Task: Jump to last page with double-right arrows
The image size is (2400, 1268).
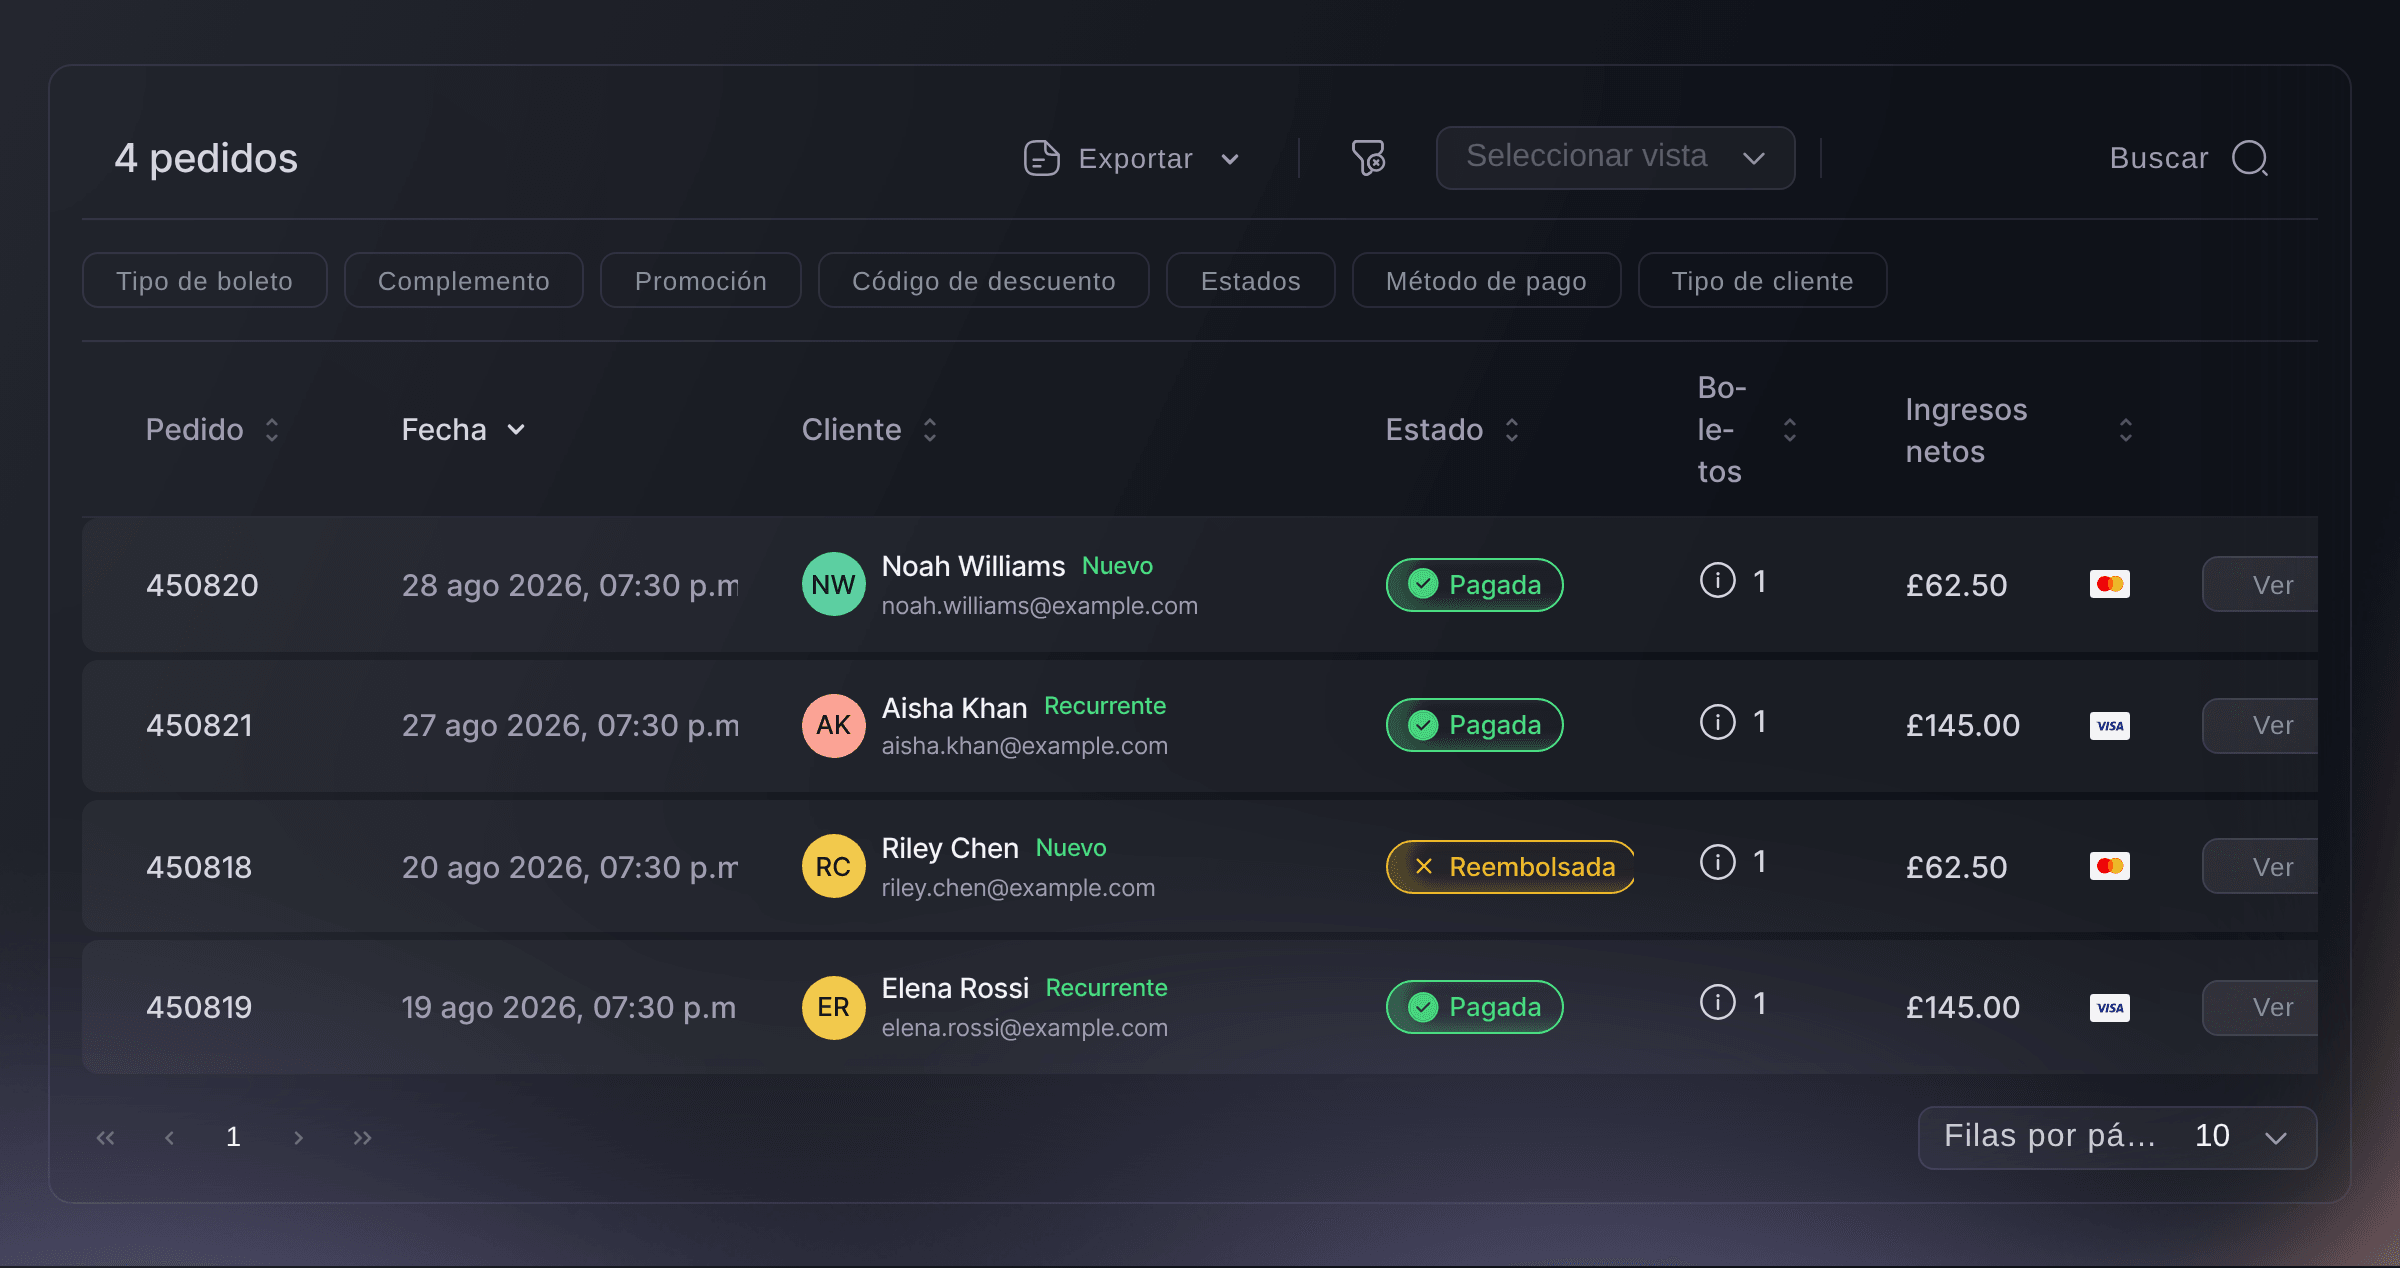Action: (x=362, y=1138)
